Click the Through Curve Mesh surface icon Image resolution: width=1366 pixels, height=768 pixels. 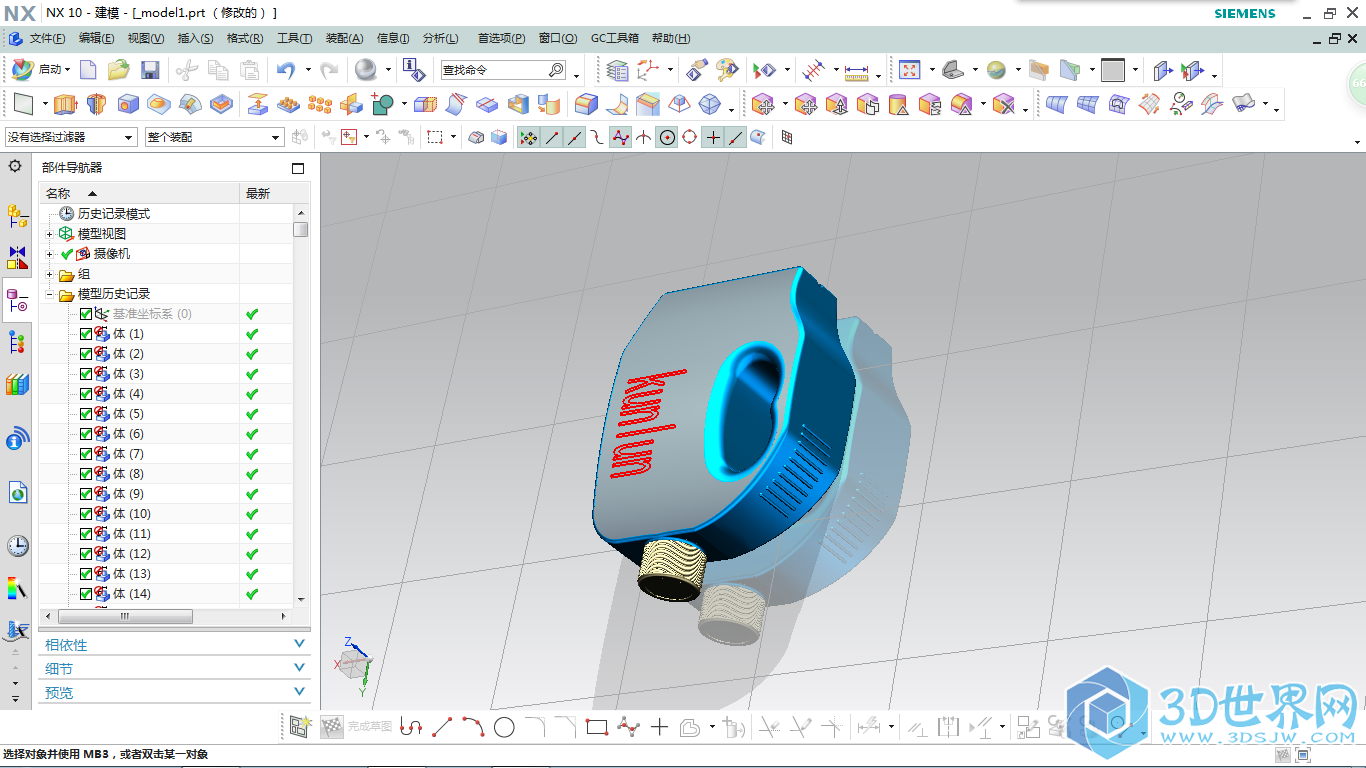(1089, 104)
